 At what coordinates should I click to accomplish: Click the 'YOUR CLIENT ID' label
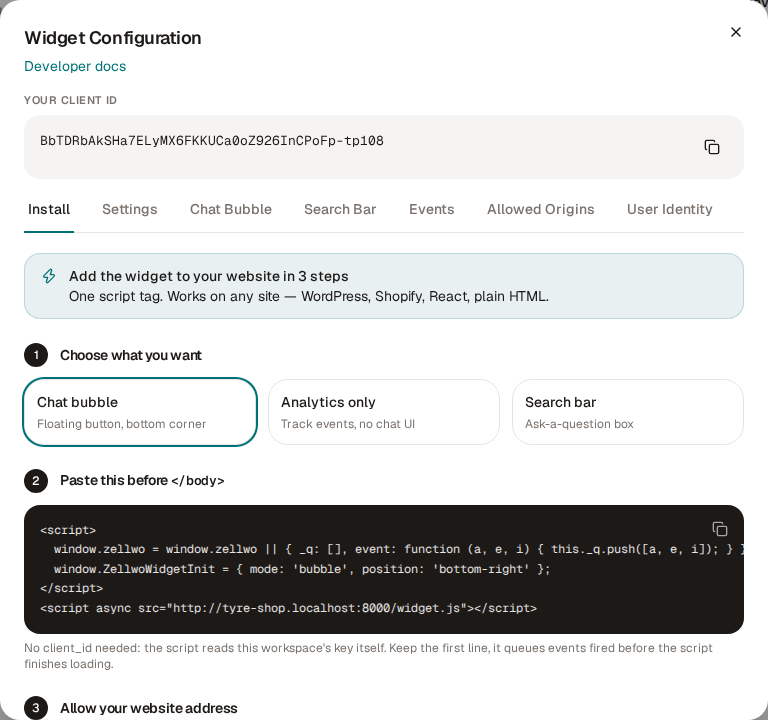click(x=71, y=100)
